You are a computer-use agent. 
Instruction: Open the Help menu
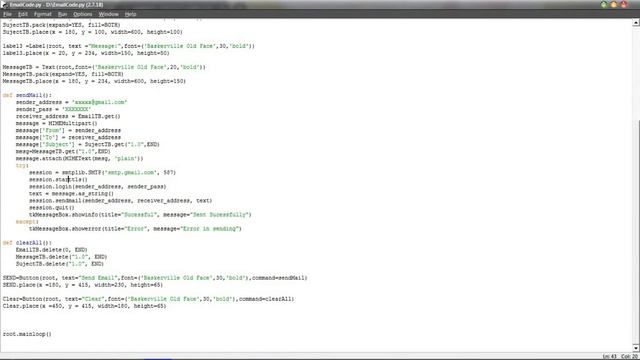pyautogui.click(x=131, y=14)
